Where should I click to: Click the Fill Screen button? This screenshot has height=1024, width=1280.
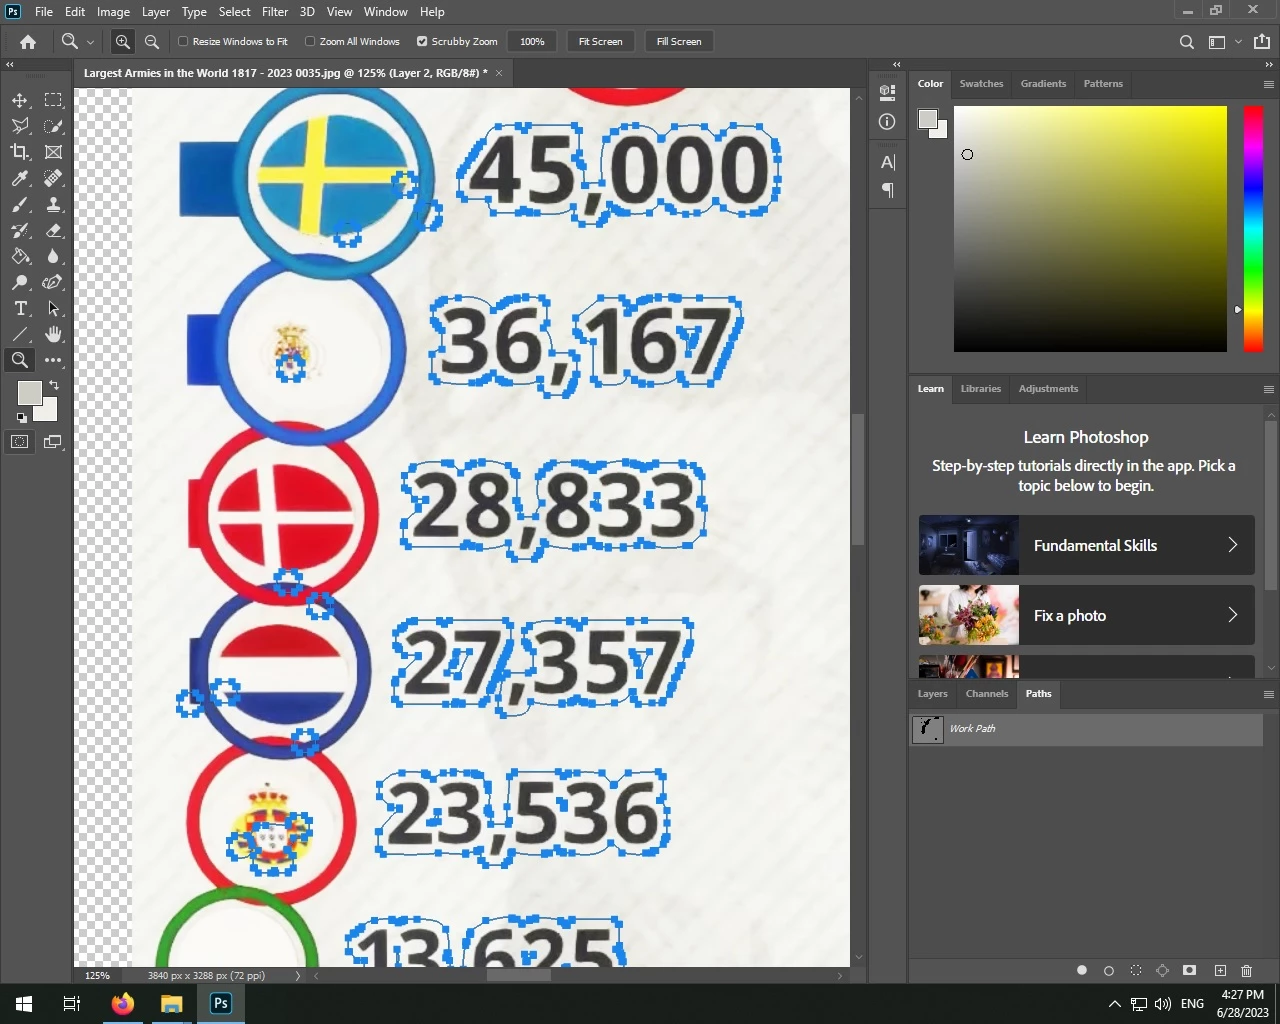pos(679,42)
